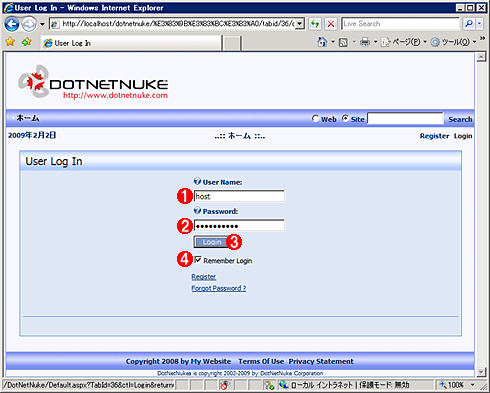The image size is (490, 393).
Task: Click the popup blocker status bar icon
Action: pos(225,385)
